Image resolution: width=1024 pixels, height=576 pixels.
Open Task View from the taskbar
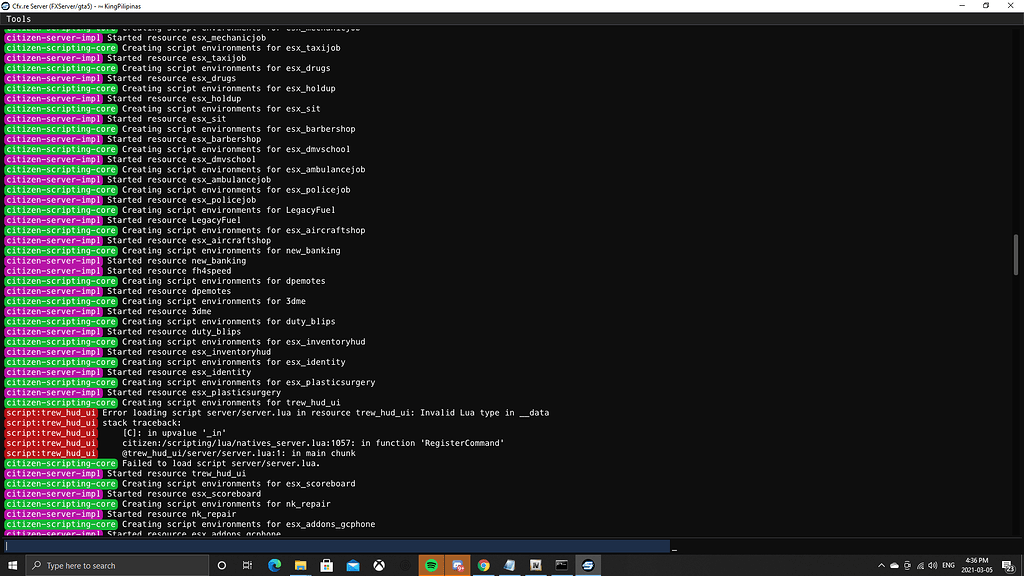246,564
